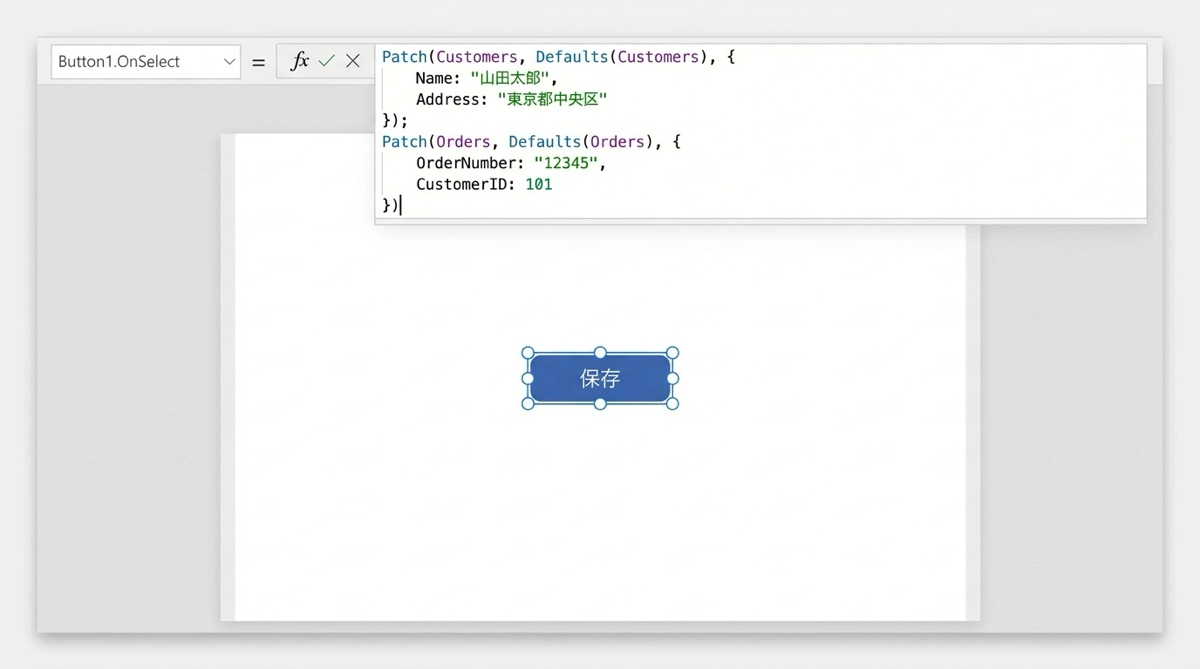Place cursor on the "東京都中央区" Address string
The width and height of the screenshot is (1200, 669).
(x=552, y=99)
